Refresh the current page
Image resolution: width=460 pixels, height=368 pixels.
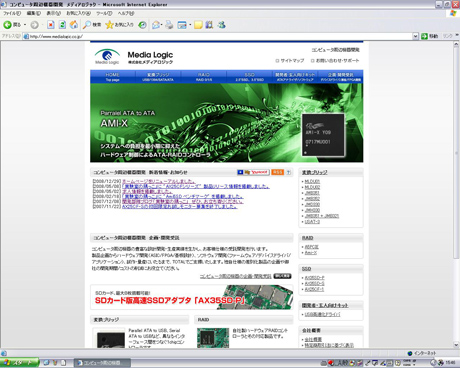(62, 25)
